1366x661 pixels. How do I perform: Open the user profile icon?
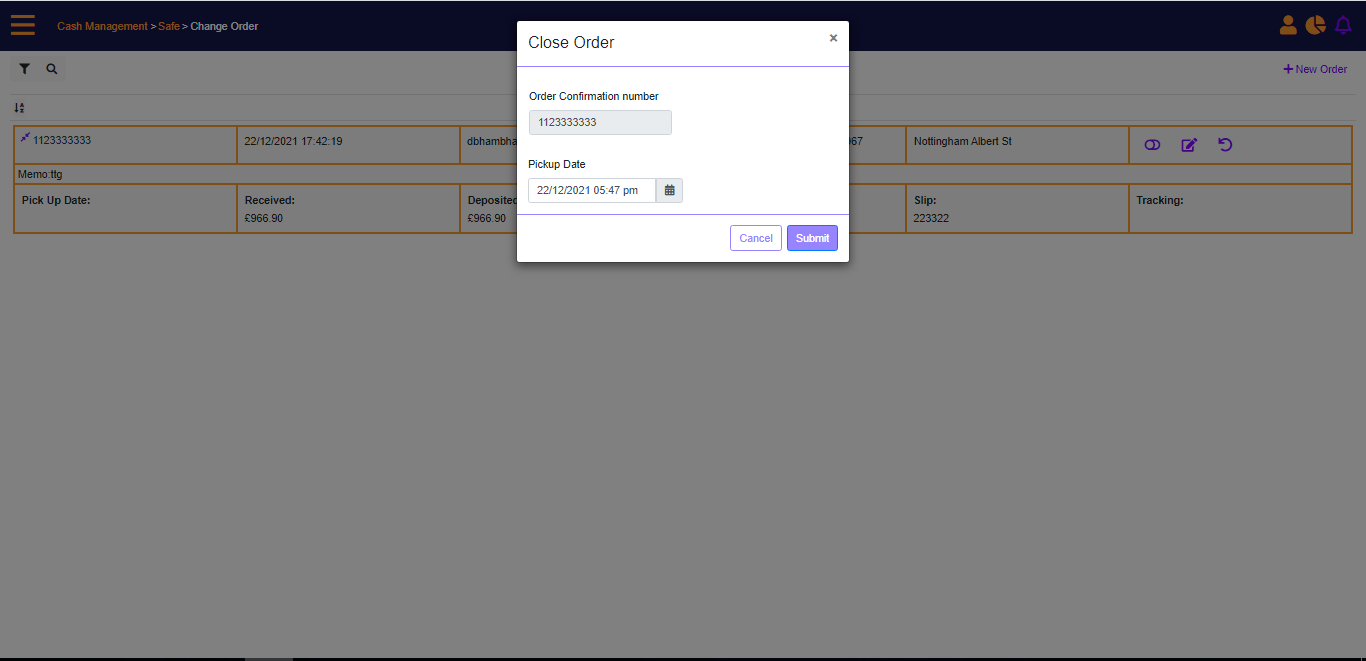(x=1288, y=25)
